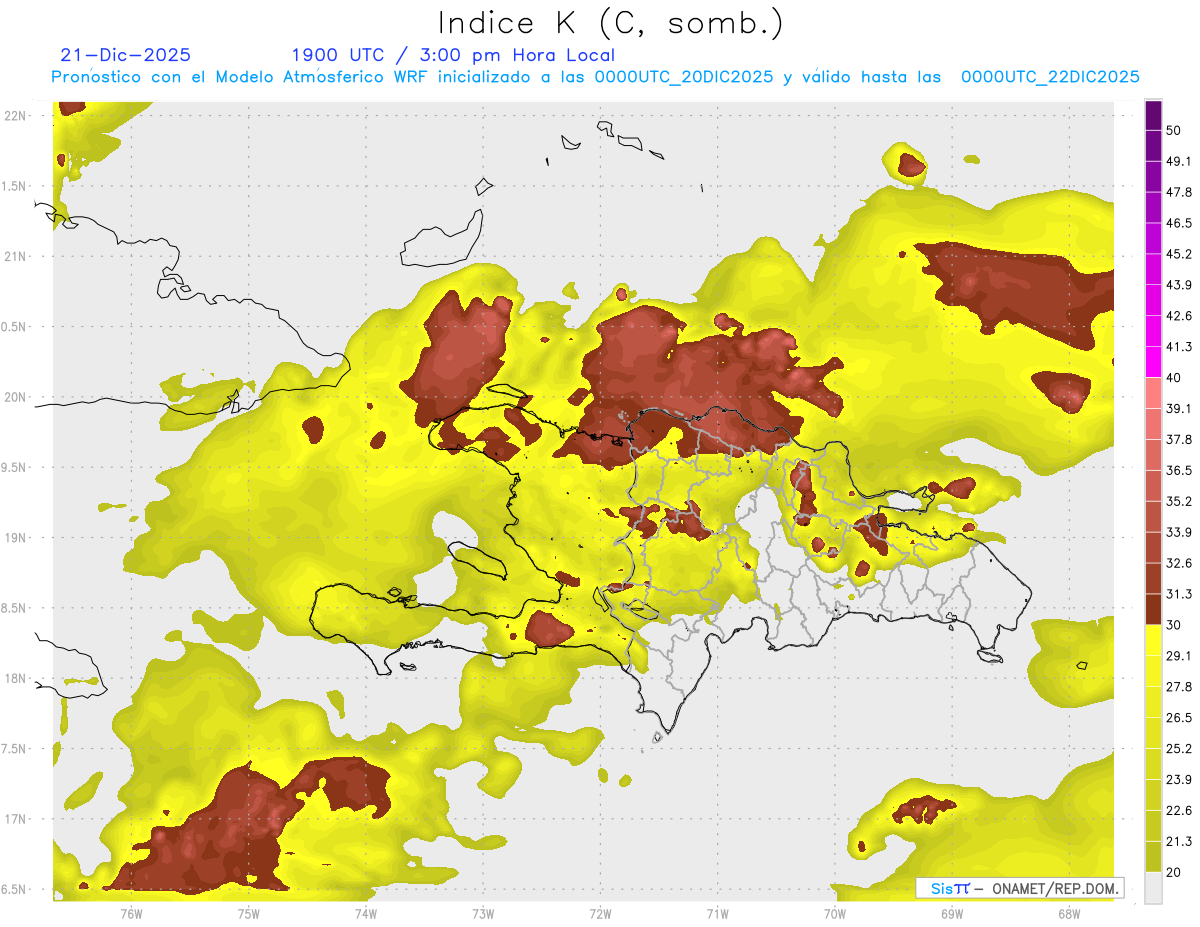Click the '17N' latitude label
Screen dimensions: 1200x927
coord(15,820)
